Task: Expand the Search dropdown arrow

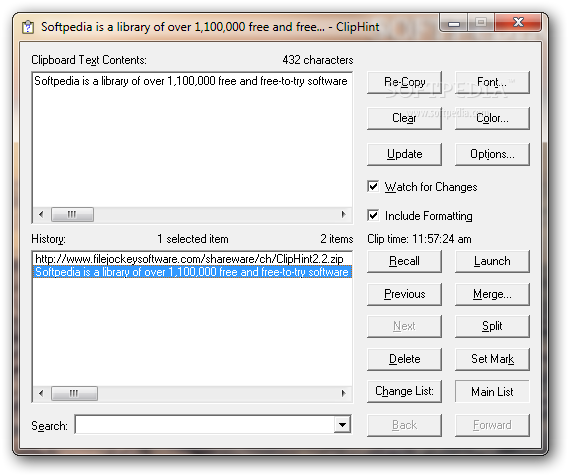Action: 342,424
